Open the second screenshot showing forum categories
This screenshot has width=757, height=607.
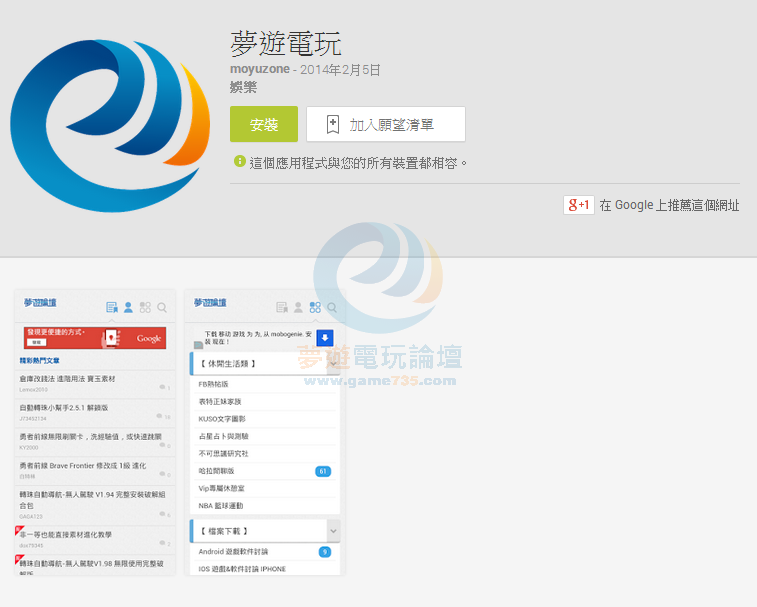(265, 432)
